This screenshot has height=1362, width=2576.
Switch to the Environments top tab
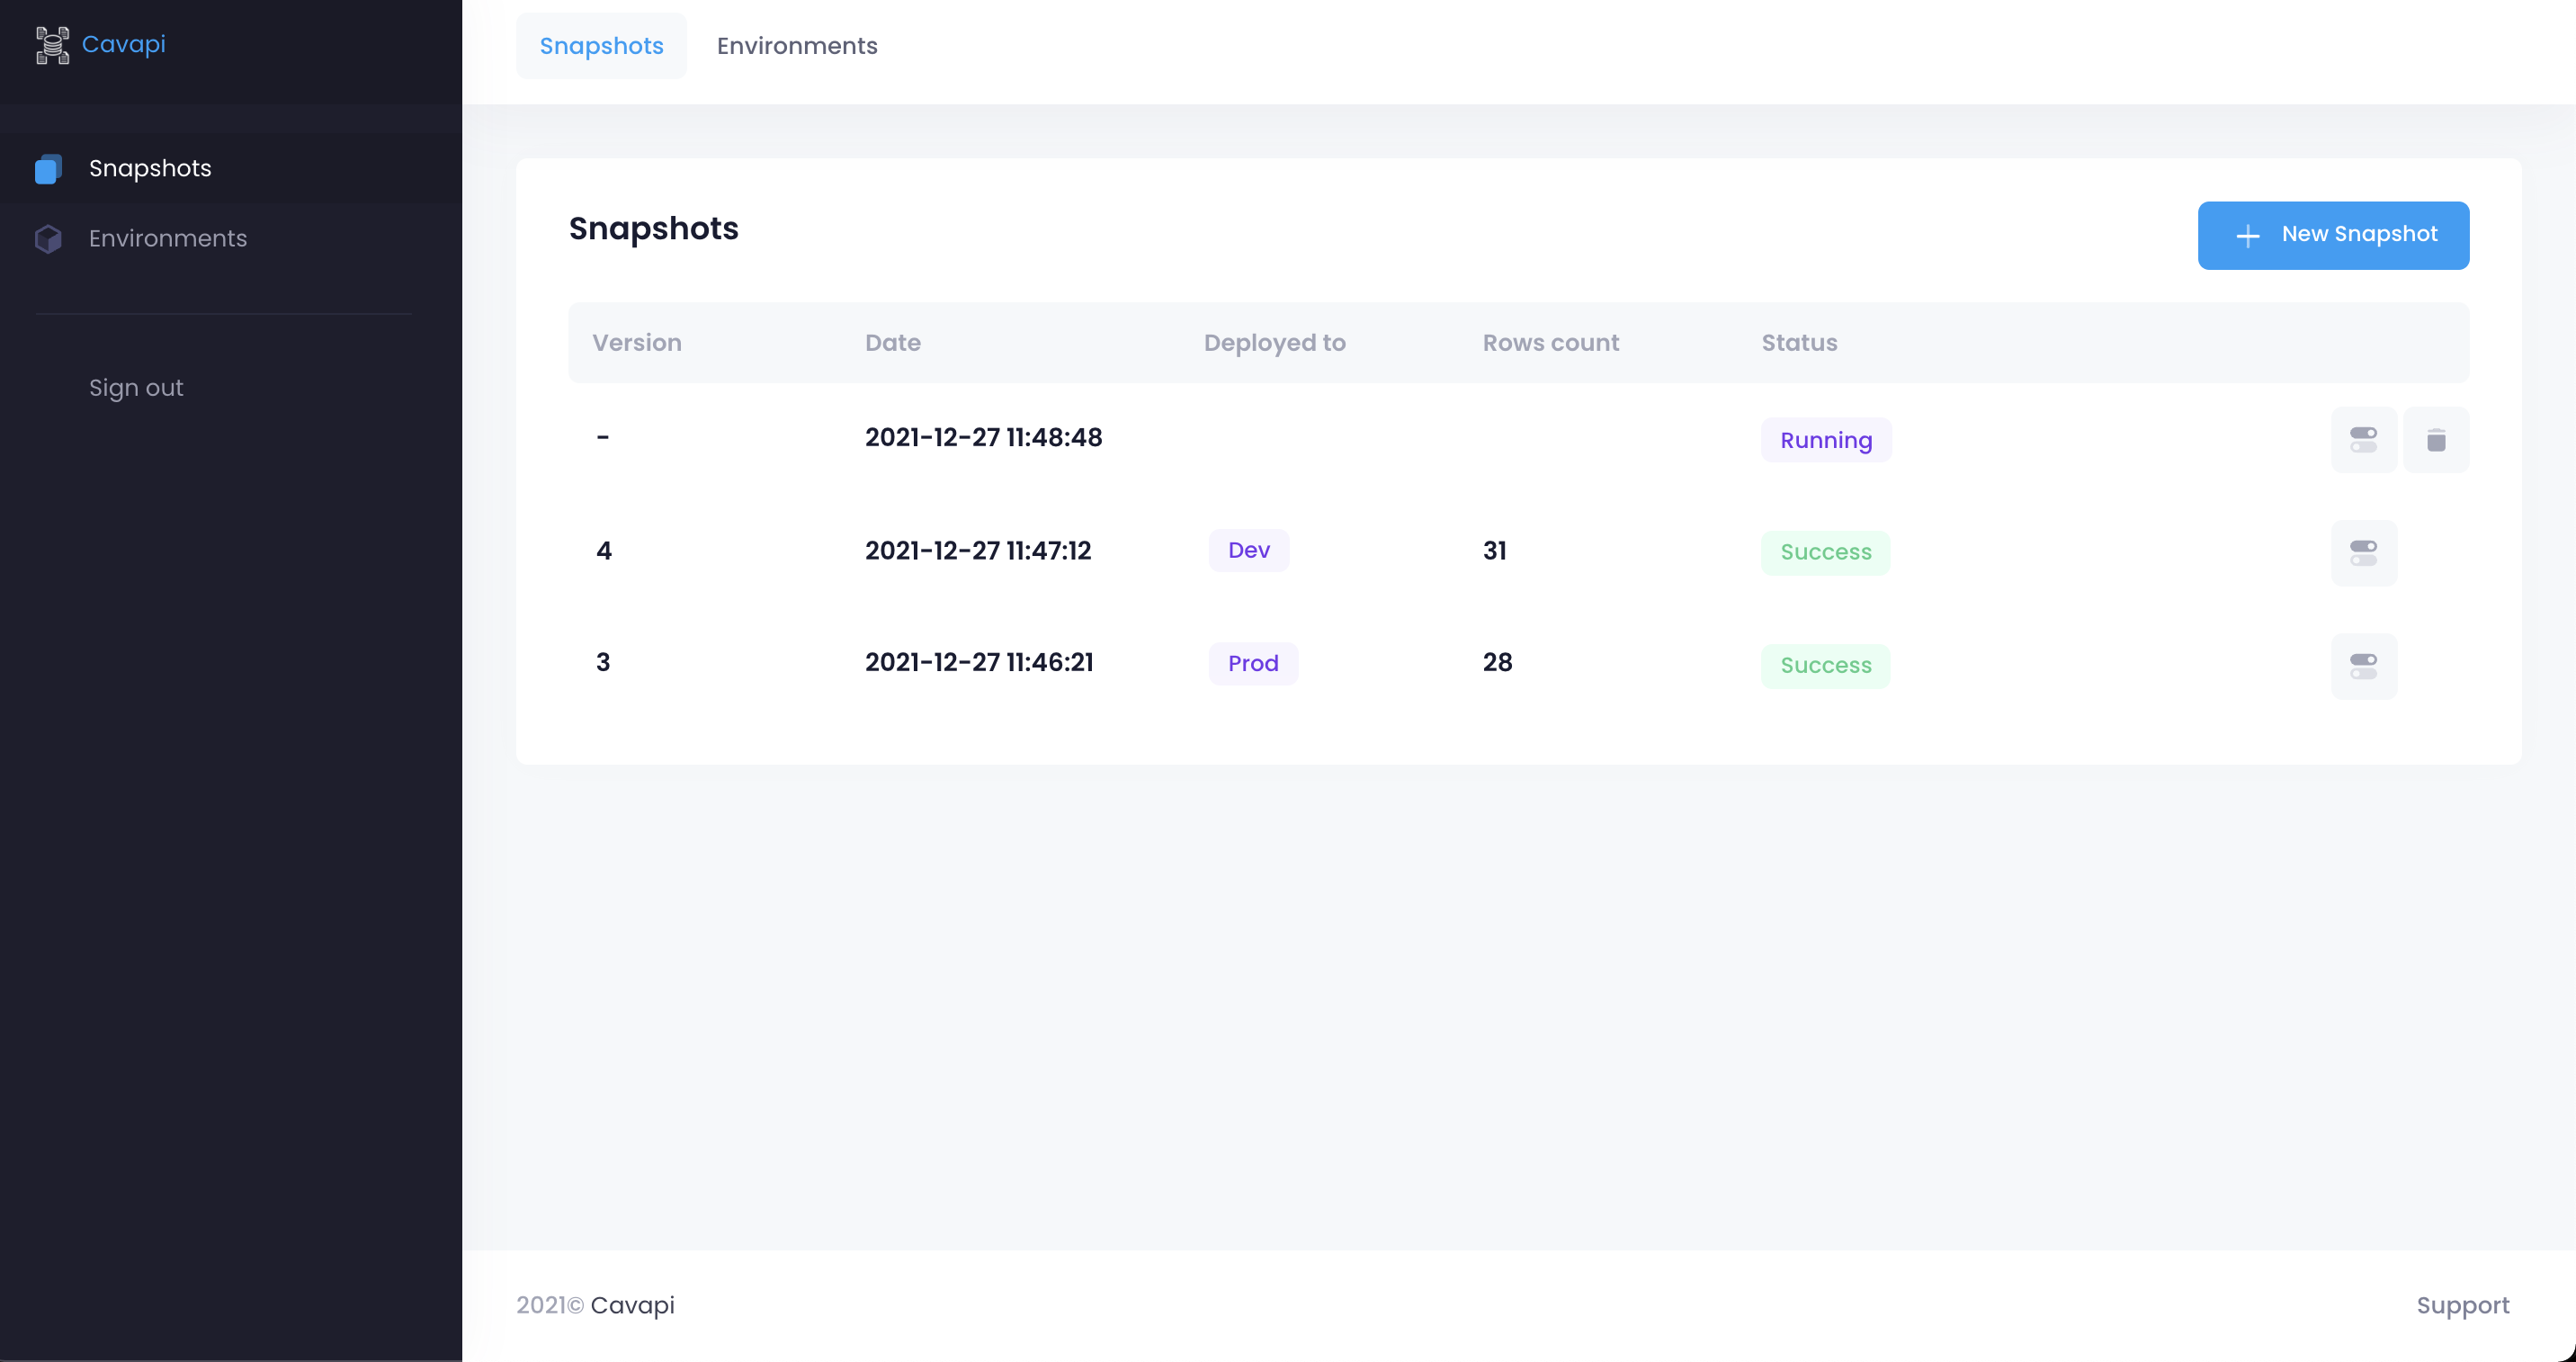(x=797, y=46)
